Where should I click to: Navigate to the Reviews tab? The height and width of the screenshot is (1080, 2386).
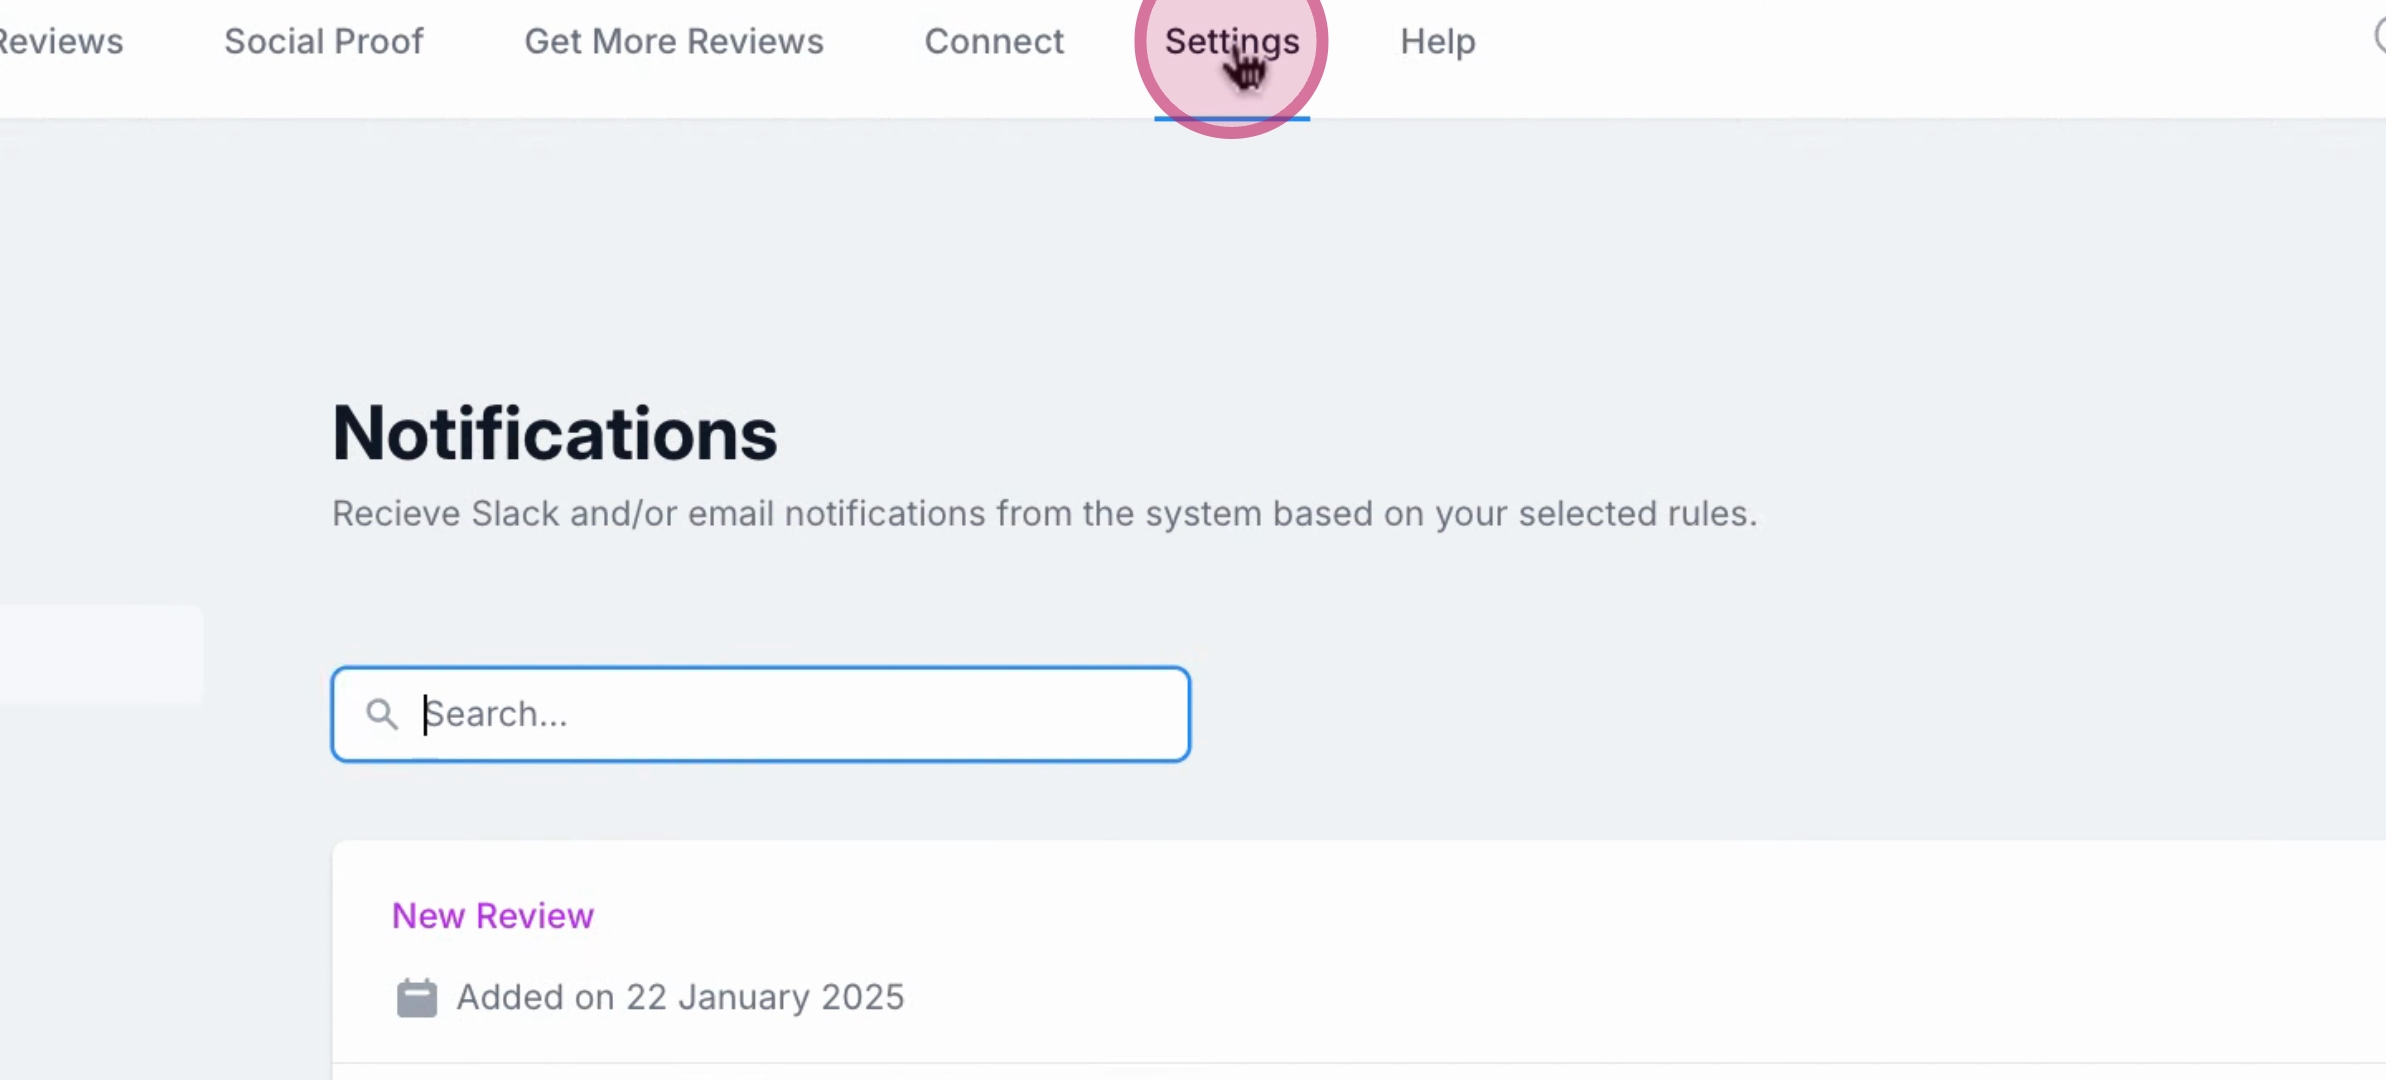click(60, 41)
